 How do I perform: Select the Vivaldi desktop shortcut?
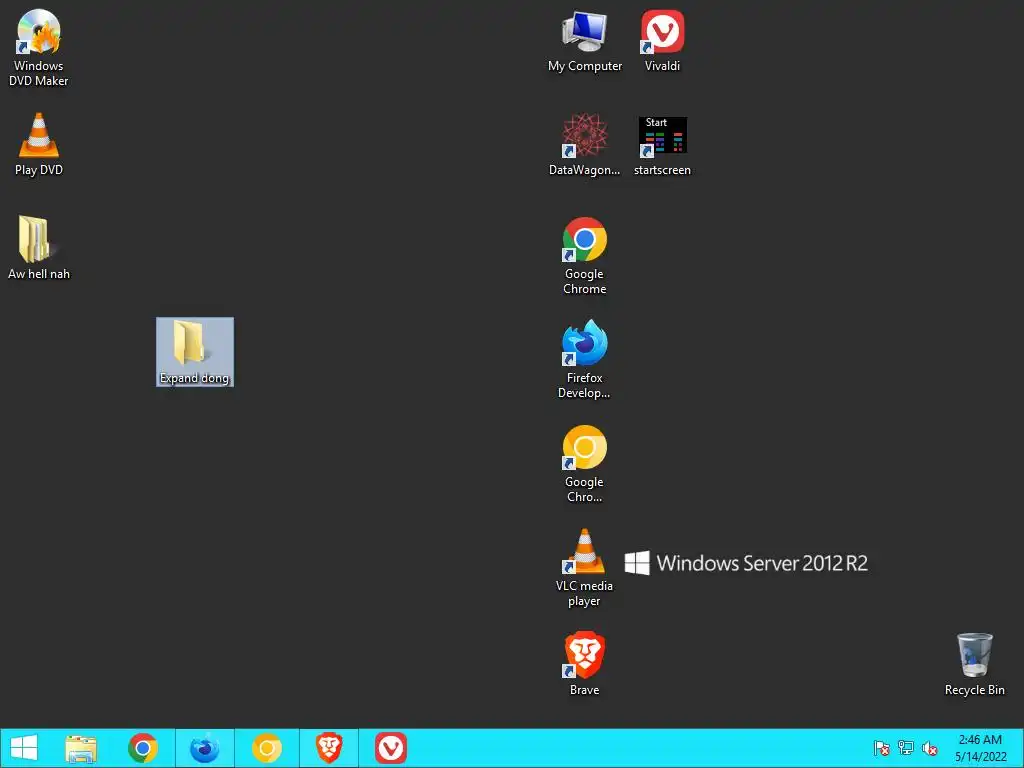pos(662,40)
